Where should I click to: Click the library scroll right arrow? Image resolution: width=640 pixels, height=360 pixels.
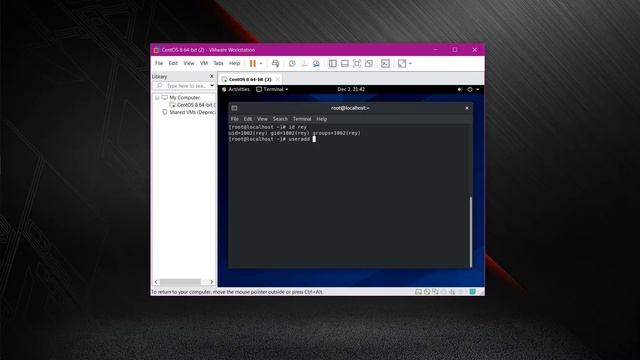pos(211,282)
